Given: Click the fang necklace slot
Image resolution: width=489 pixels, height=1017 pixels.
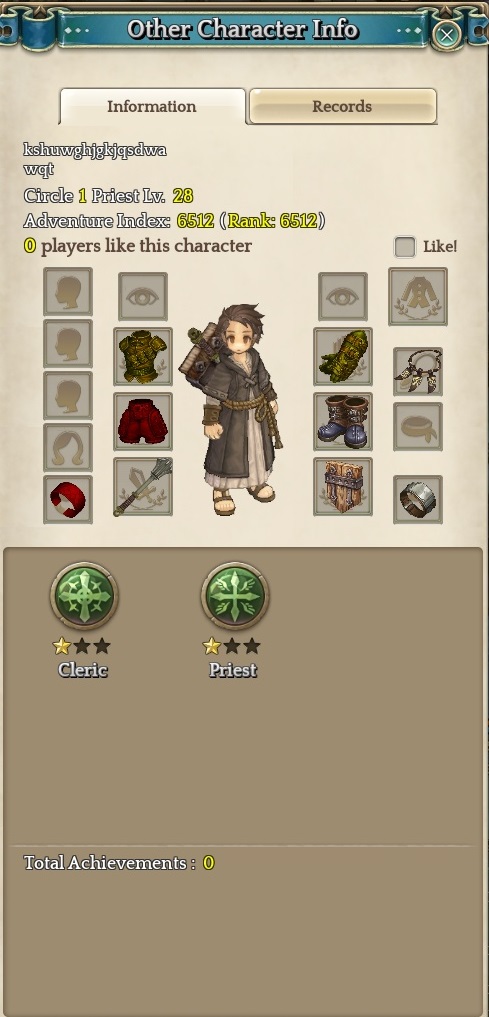Looking at the screenshot, I should coord(418,371).
